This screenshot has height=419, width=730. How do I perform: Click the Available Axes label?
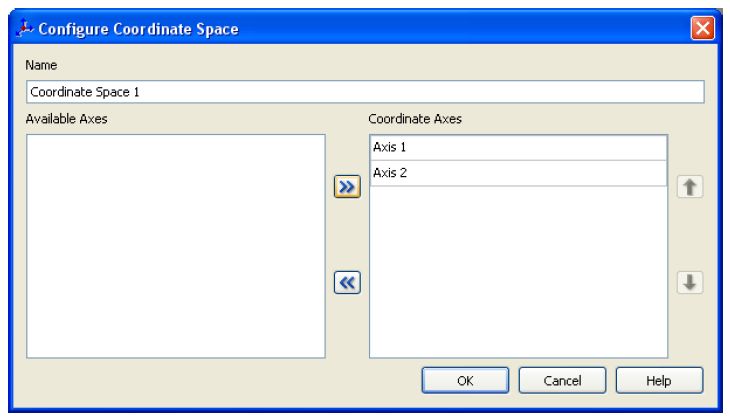click(x=65, y=119)
